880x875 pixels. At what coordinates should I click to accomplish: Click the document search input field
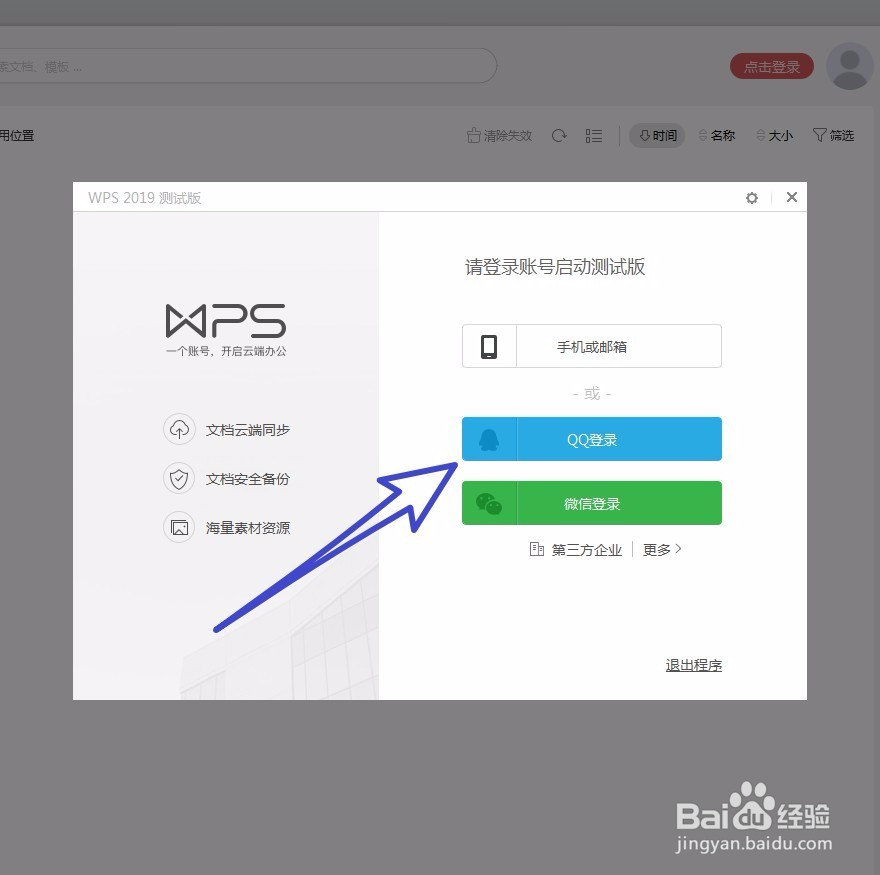click(x=250, y=65)
